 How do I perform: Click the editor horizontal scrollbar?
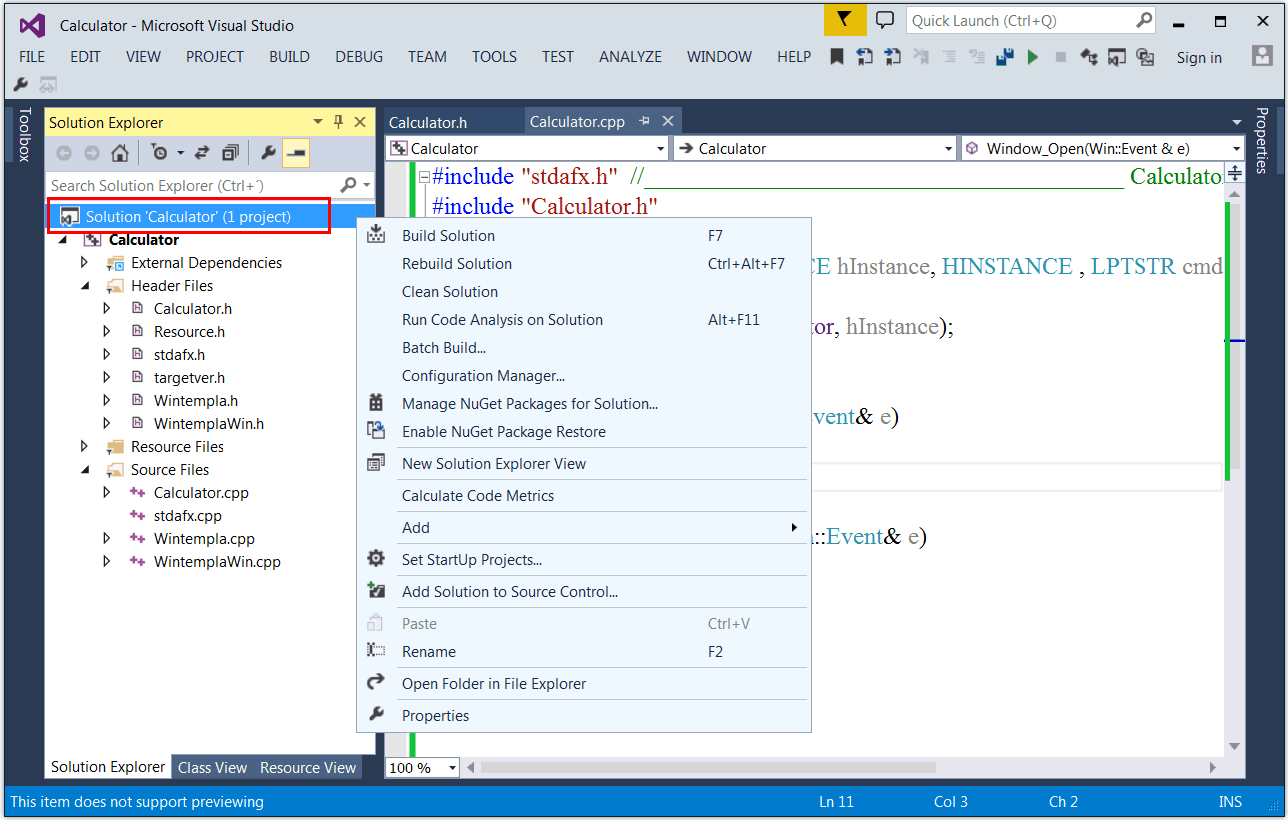coord(708,768)
